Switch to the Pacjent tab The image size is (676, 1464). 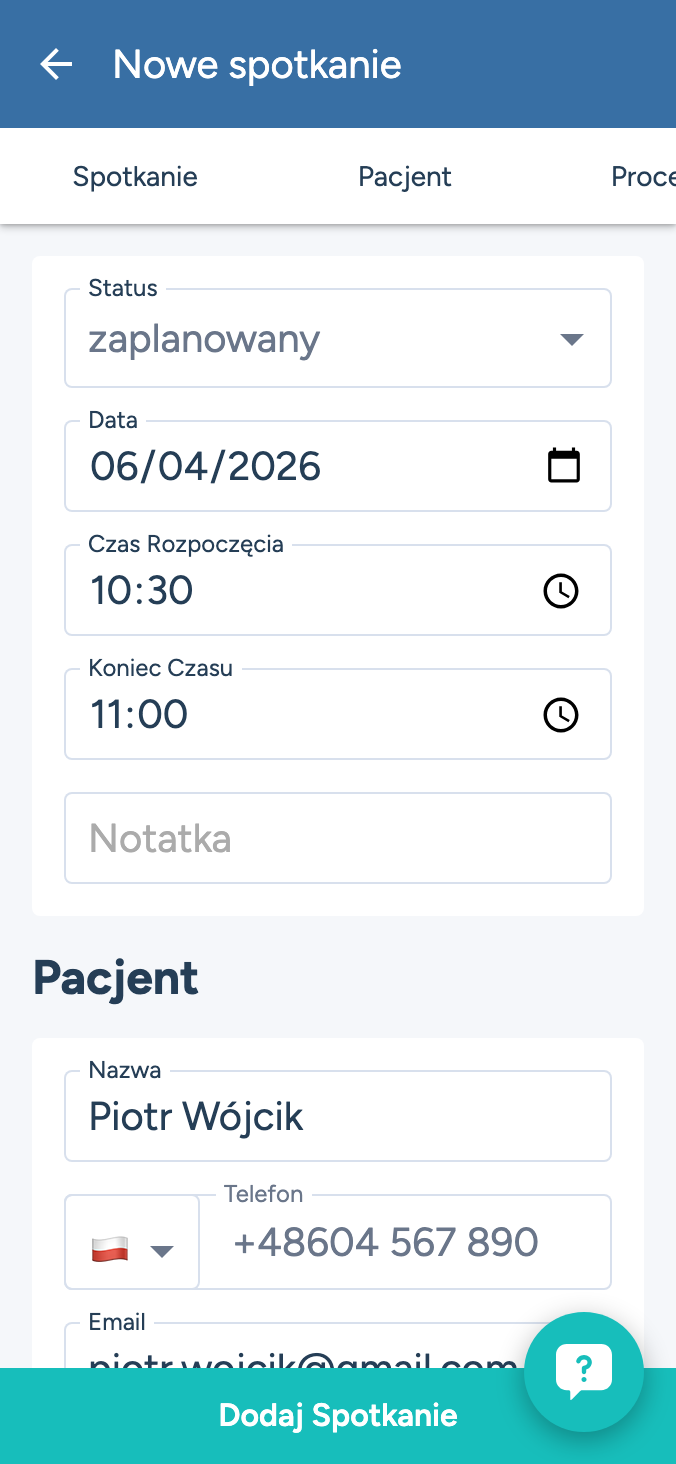coord(405,177)
